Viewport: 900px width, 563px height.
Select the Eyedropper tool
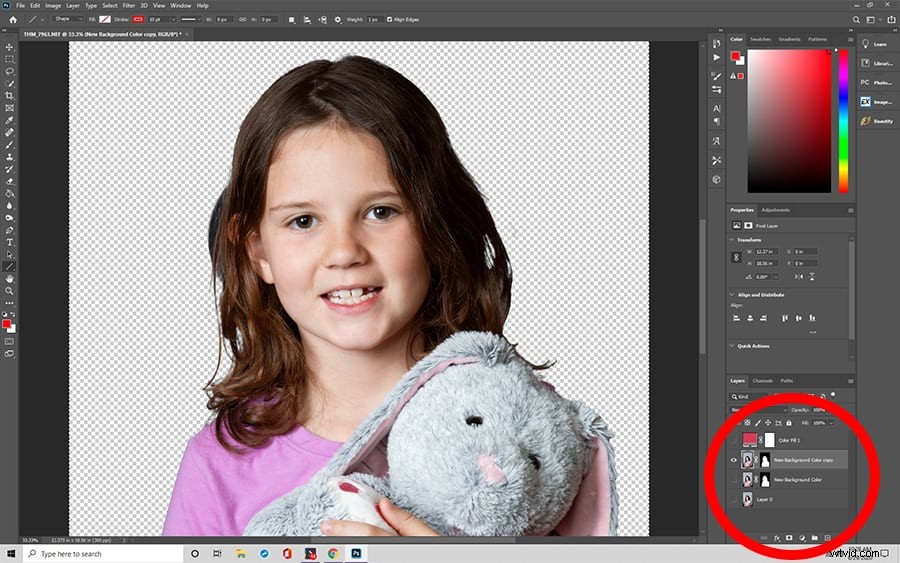[9, 120]
